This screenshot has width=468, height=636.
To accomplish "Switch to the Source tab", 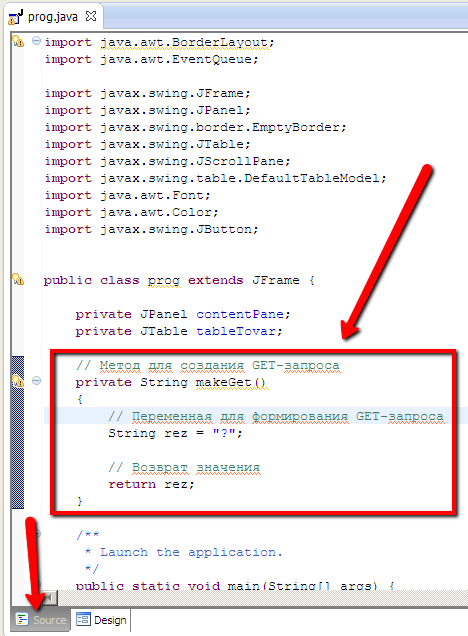I will click(41, 620).
